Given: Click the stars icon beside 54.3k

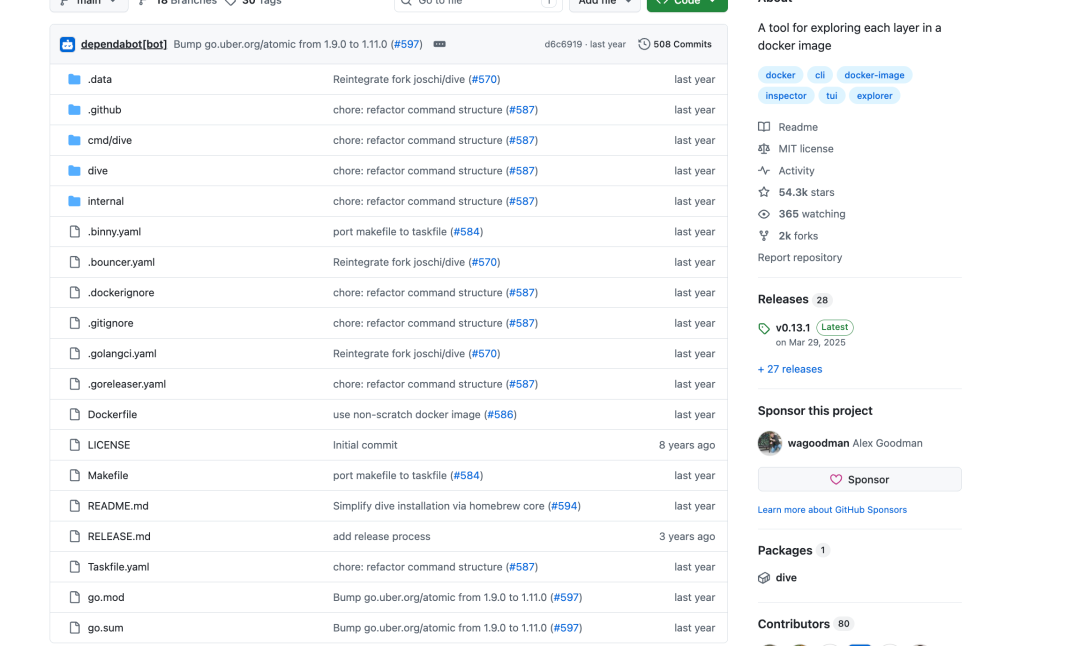Looking at the screenshot, I should coord(764,192).
